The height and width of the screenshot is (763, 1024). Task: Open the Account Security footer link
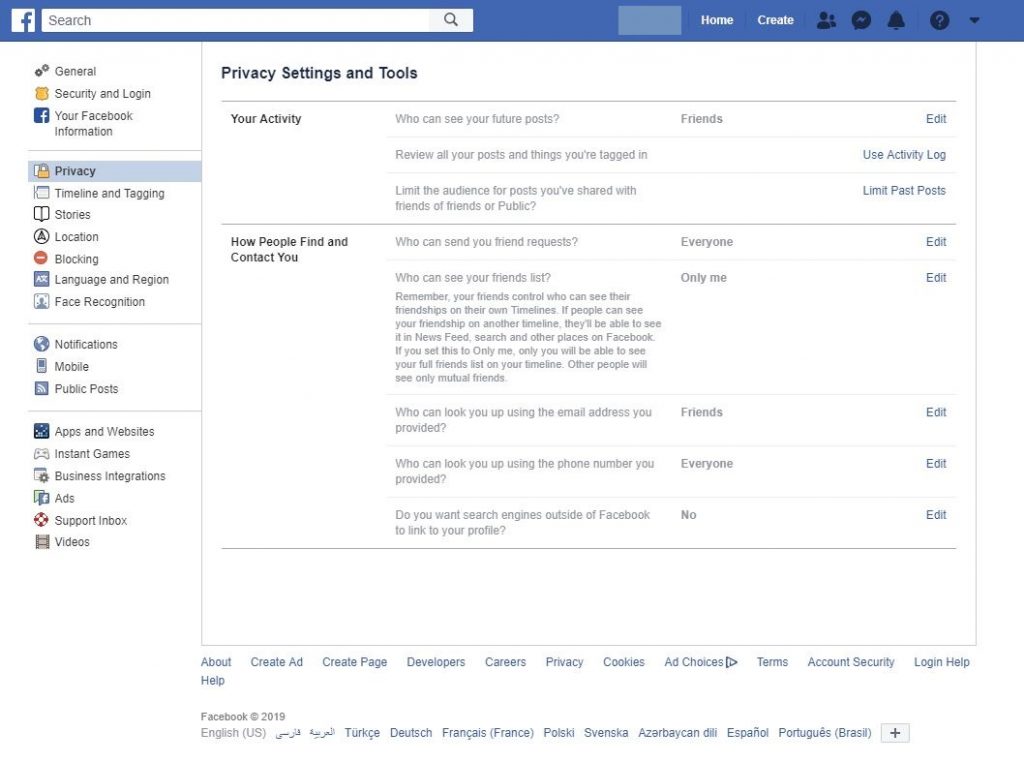coord(851,662)
